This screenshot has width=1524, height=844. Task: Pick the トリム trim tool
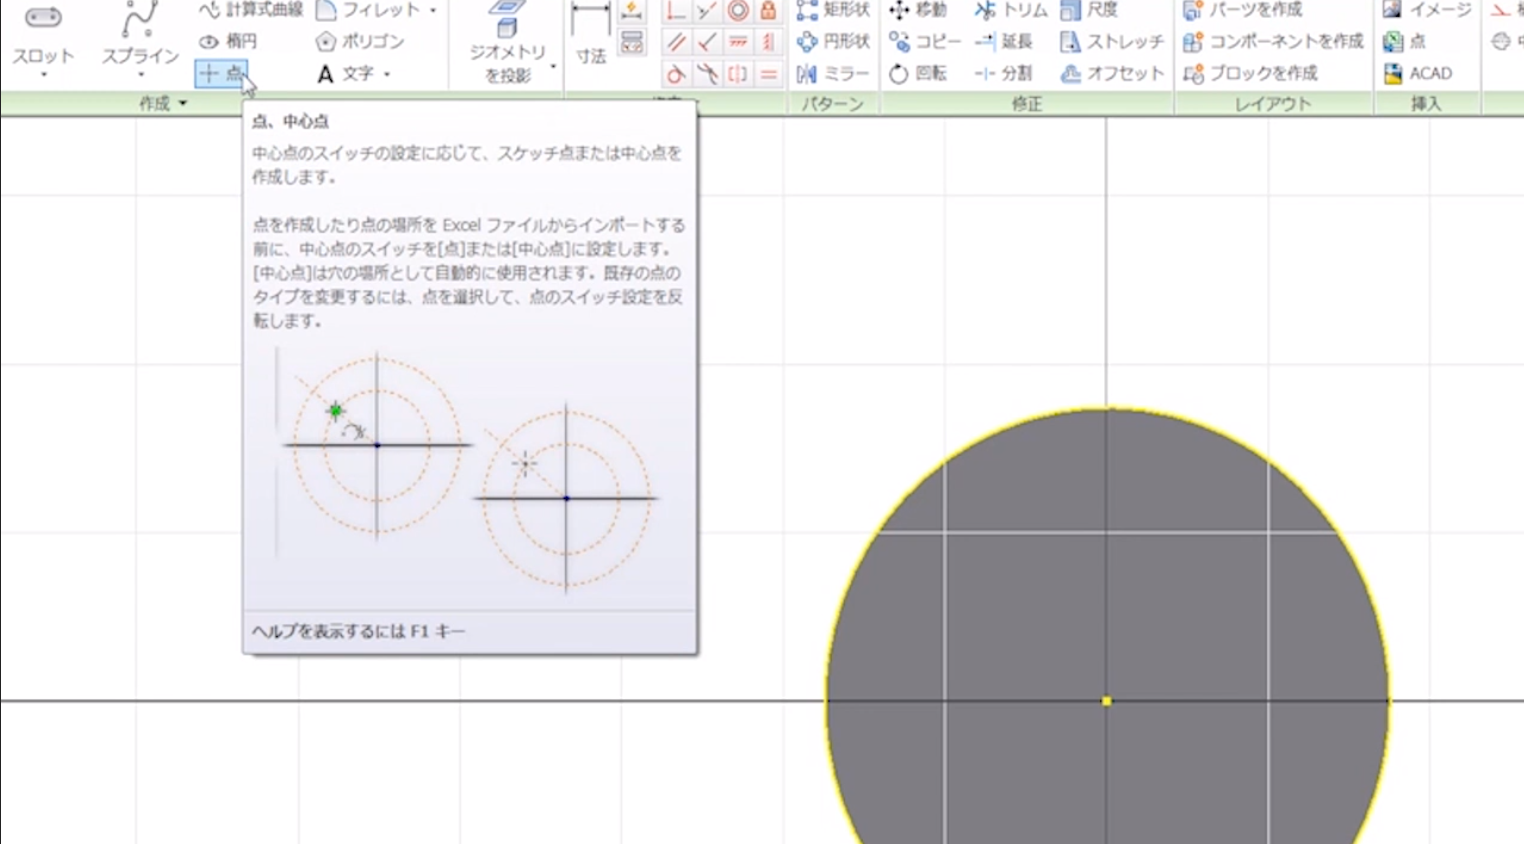point(1011,10)
